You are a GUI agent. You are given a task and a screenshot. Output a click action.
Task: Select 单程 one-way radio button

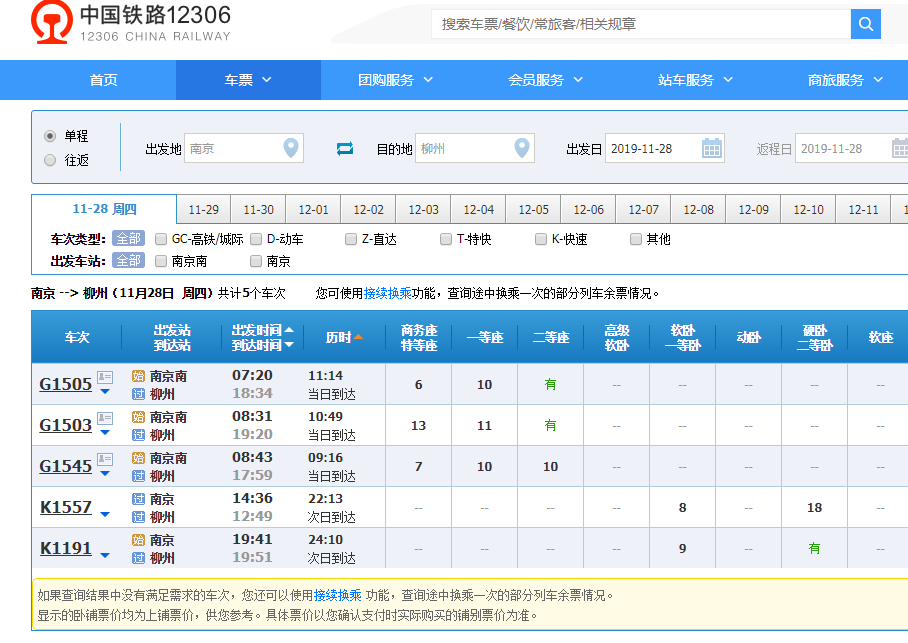(x=50, y=136)
